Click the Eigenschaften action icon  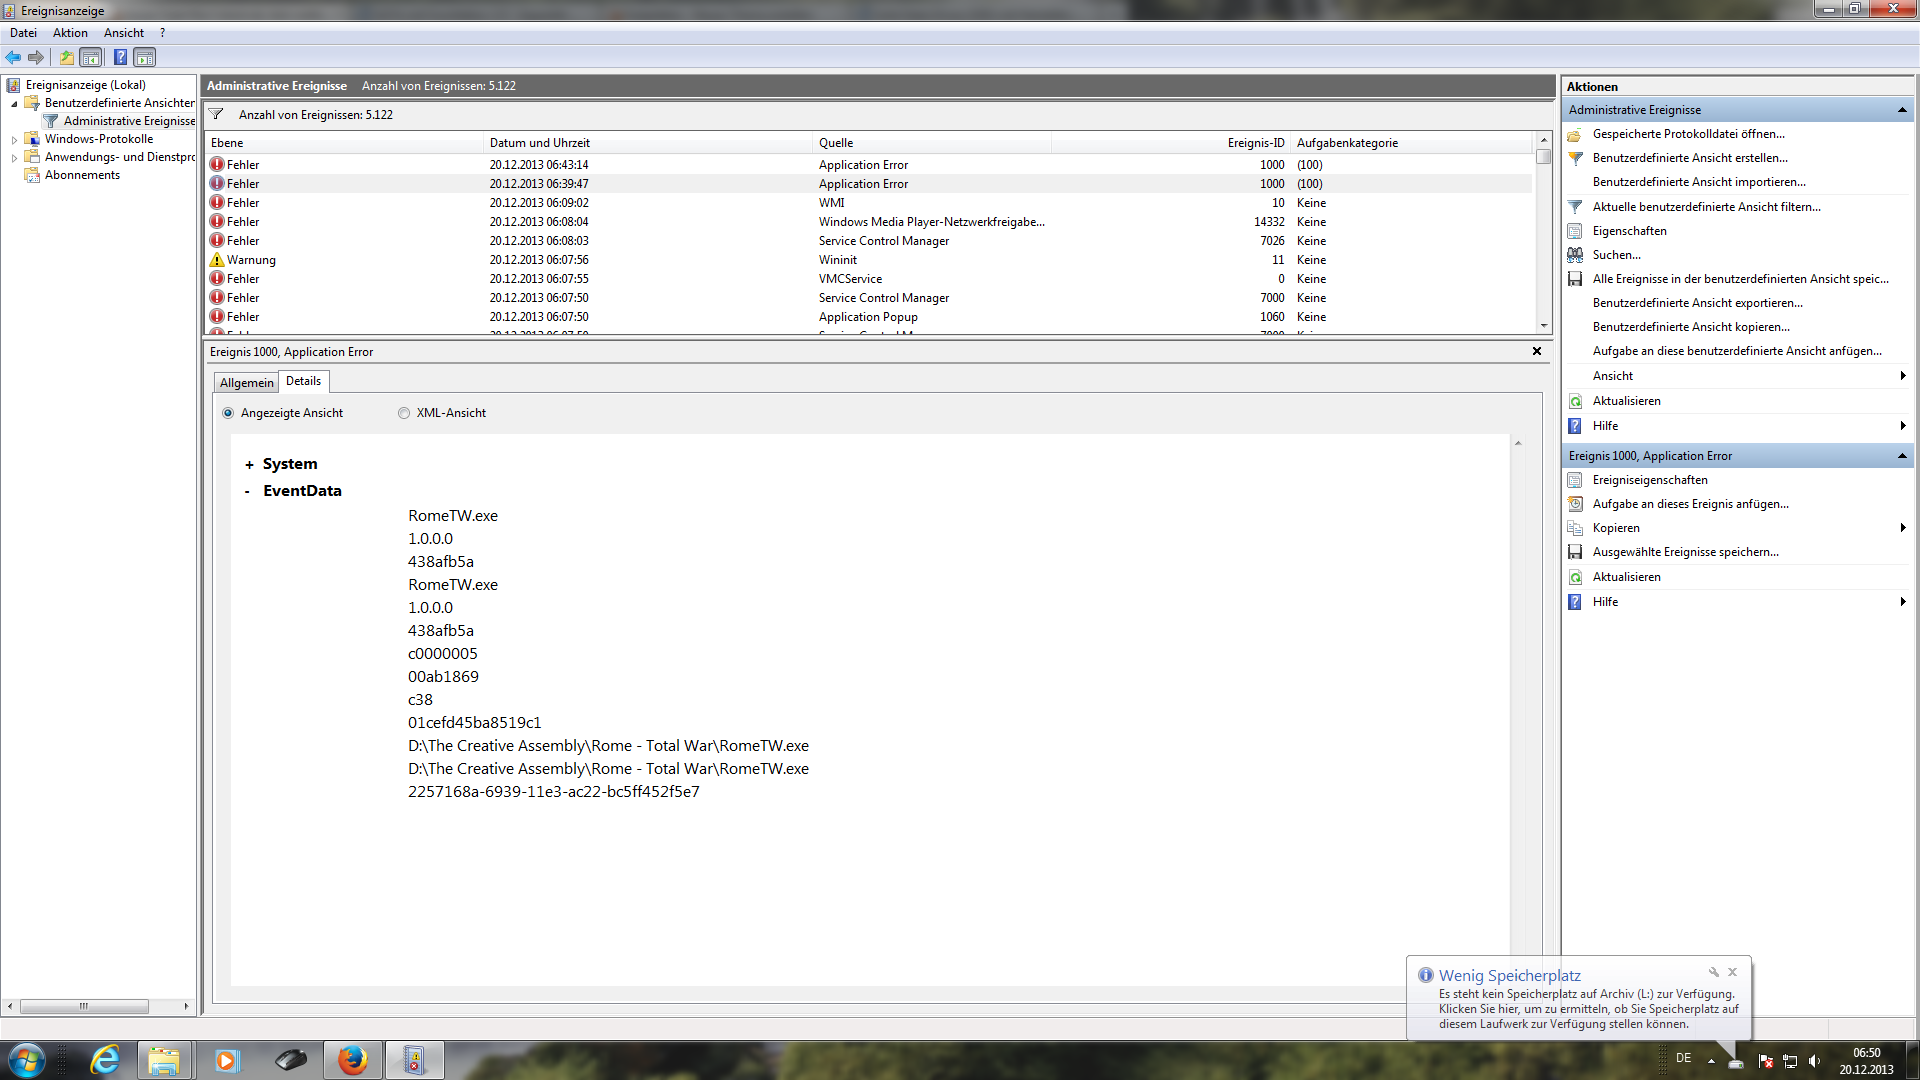1575,231
